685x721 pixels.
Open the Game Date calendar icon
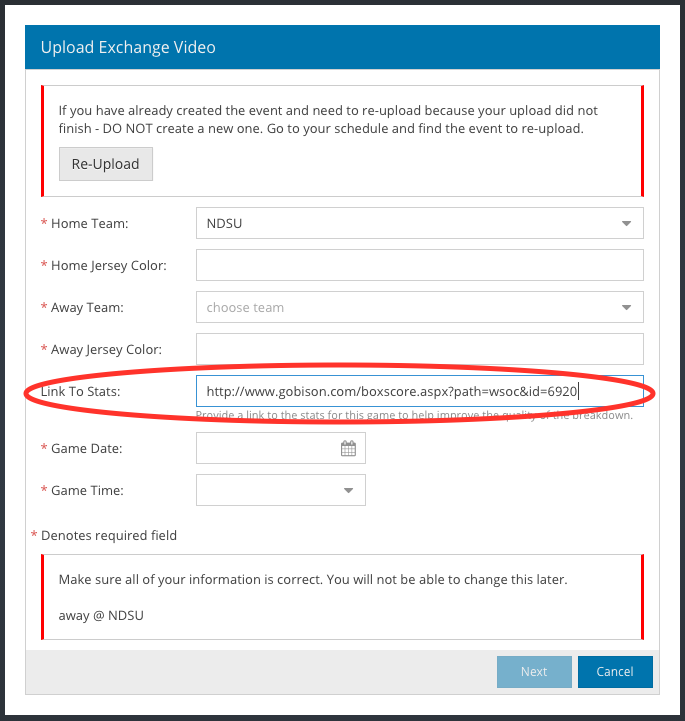pyautogui.click(x=348, y=448)
